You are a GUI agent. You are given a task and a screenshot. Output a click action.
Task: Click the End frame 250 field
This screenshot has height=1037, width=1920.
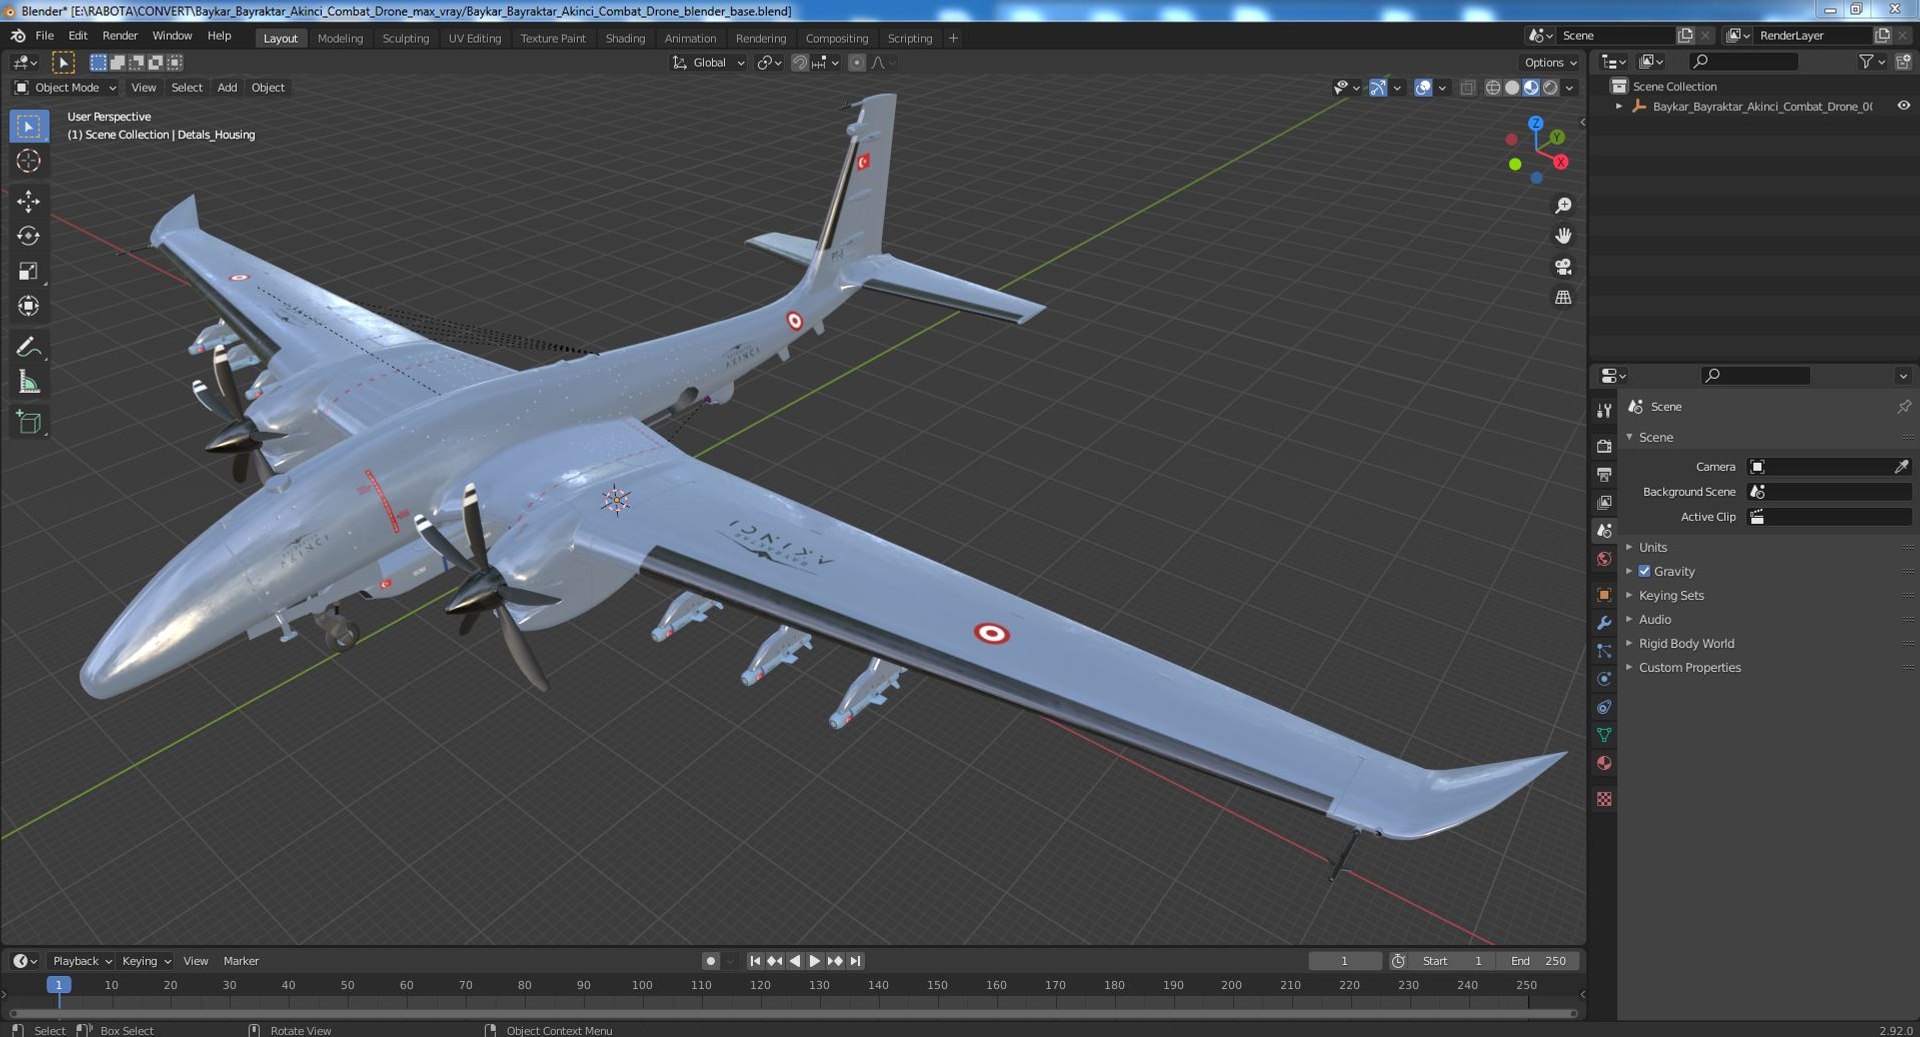[1538, 961]
